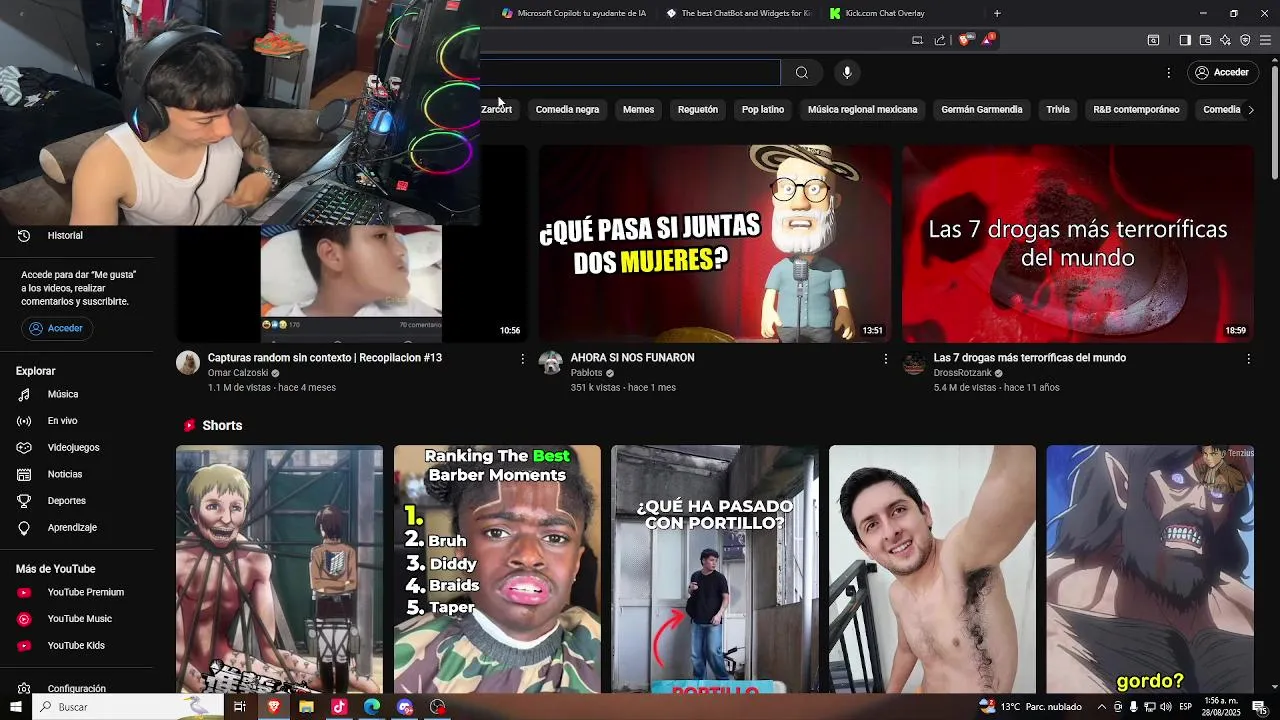Click Windows taskbar Buscar search box

pos(128,707)
